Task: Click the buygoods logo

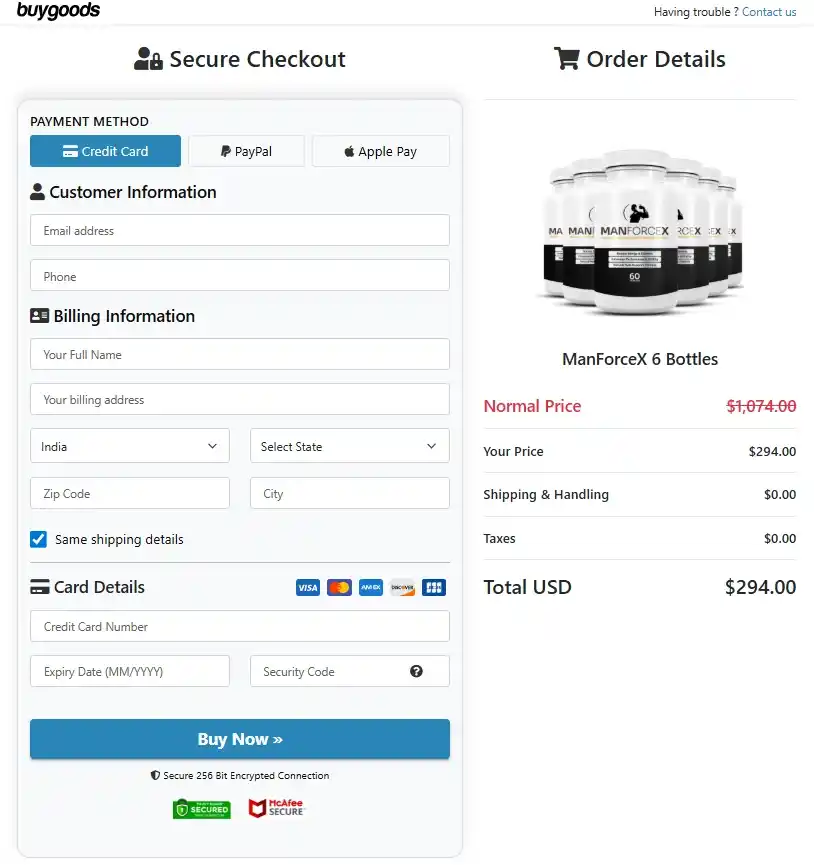Action: click(x=60, y=11)
